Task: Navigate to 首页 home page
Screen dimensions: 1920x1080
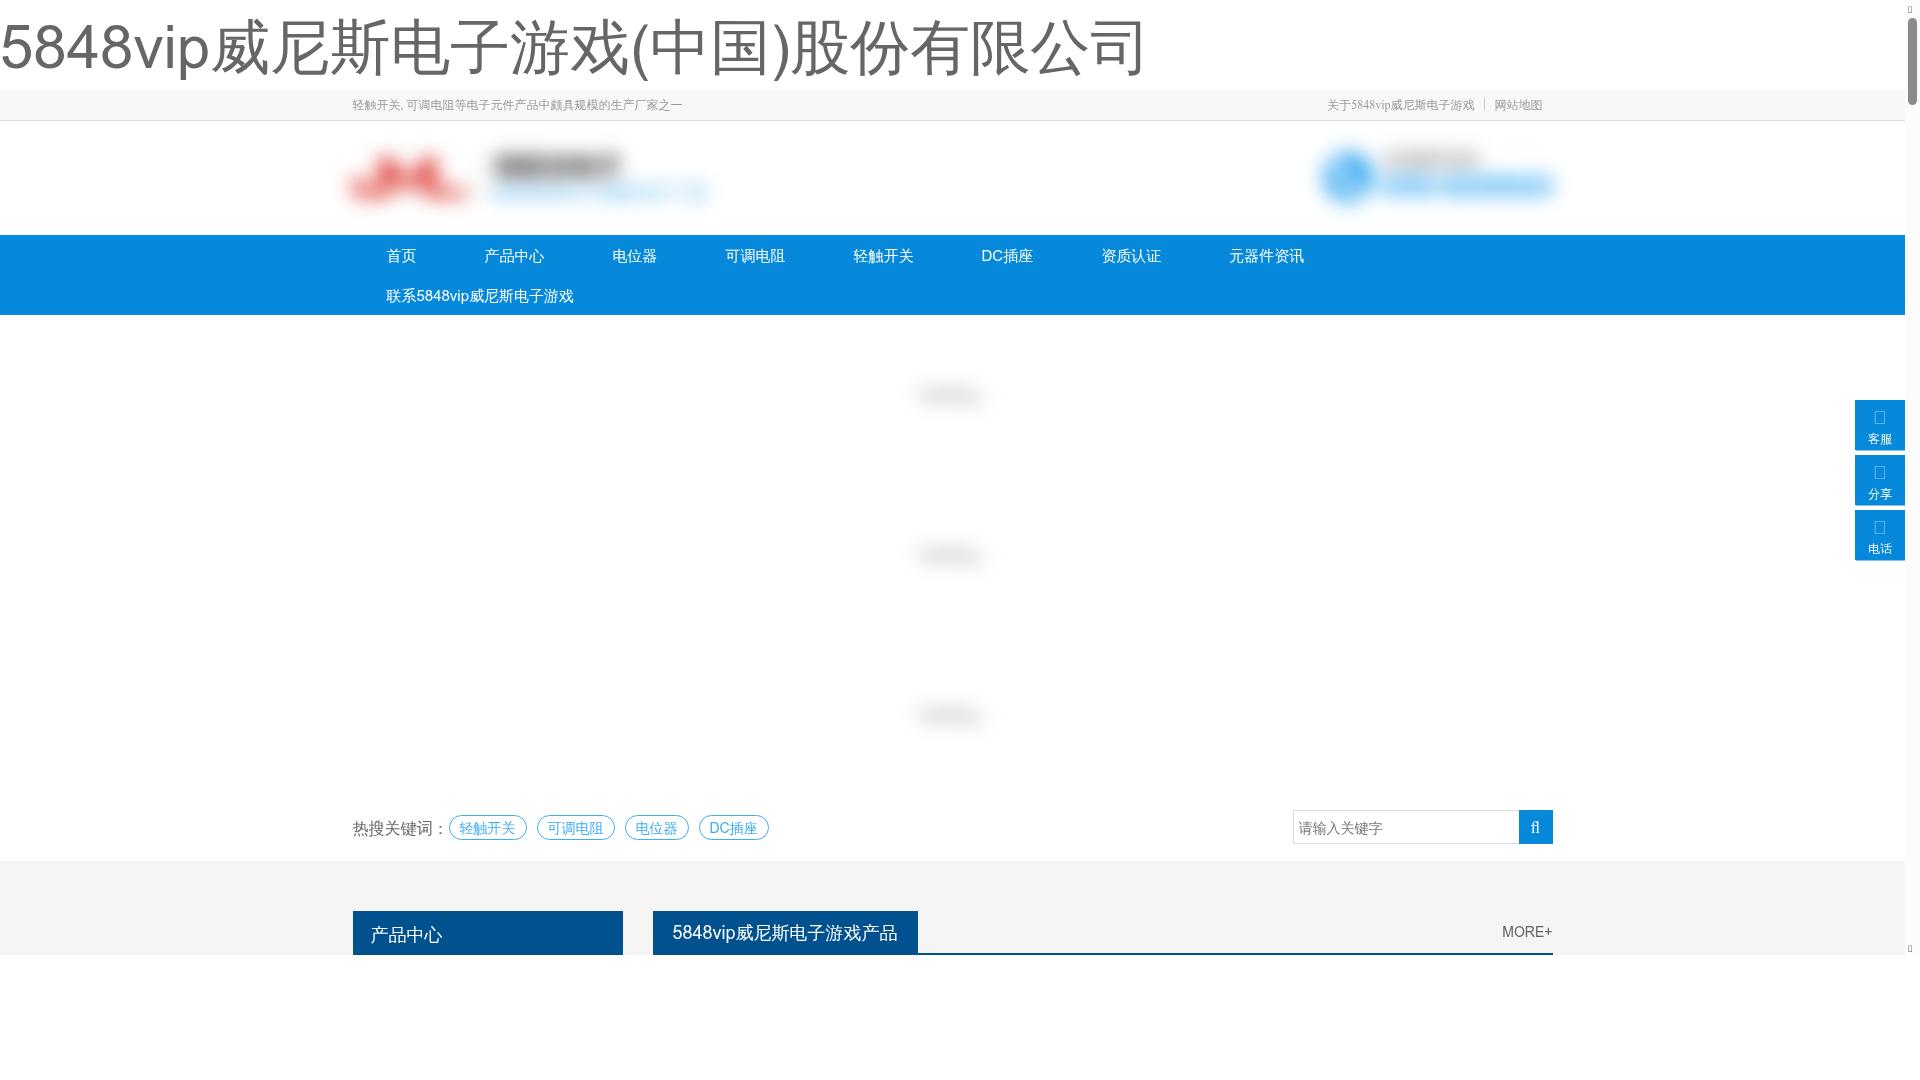Action: (x=401, y=256)
